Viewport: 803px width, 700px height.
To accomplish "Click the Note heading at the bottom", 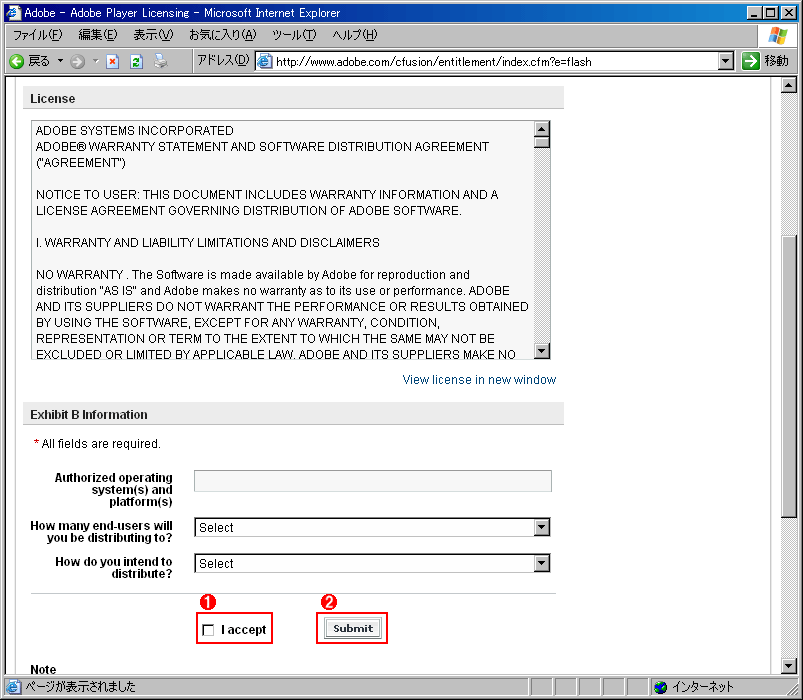I will point(43,669).
